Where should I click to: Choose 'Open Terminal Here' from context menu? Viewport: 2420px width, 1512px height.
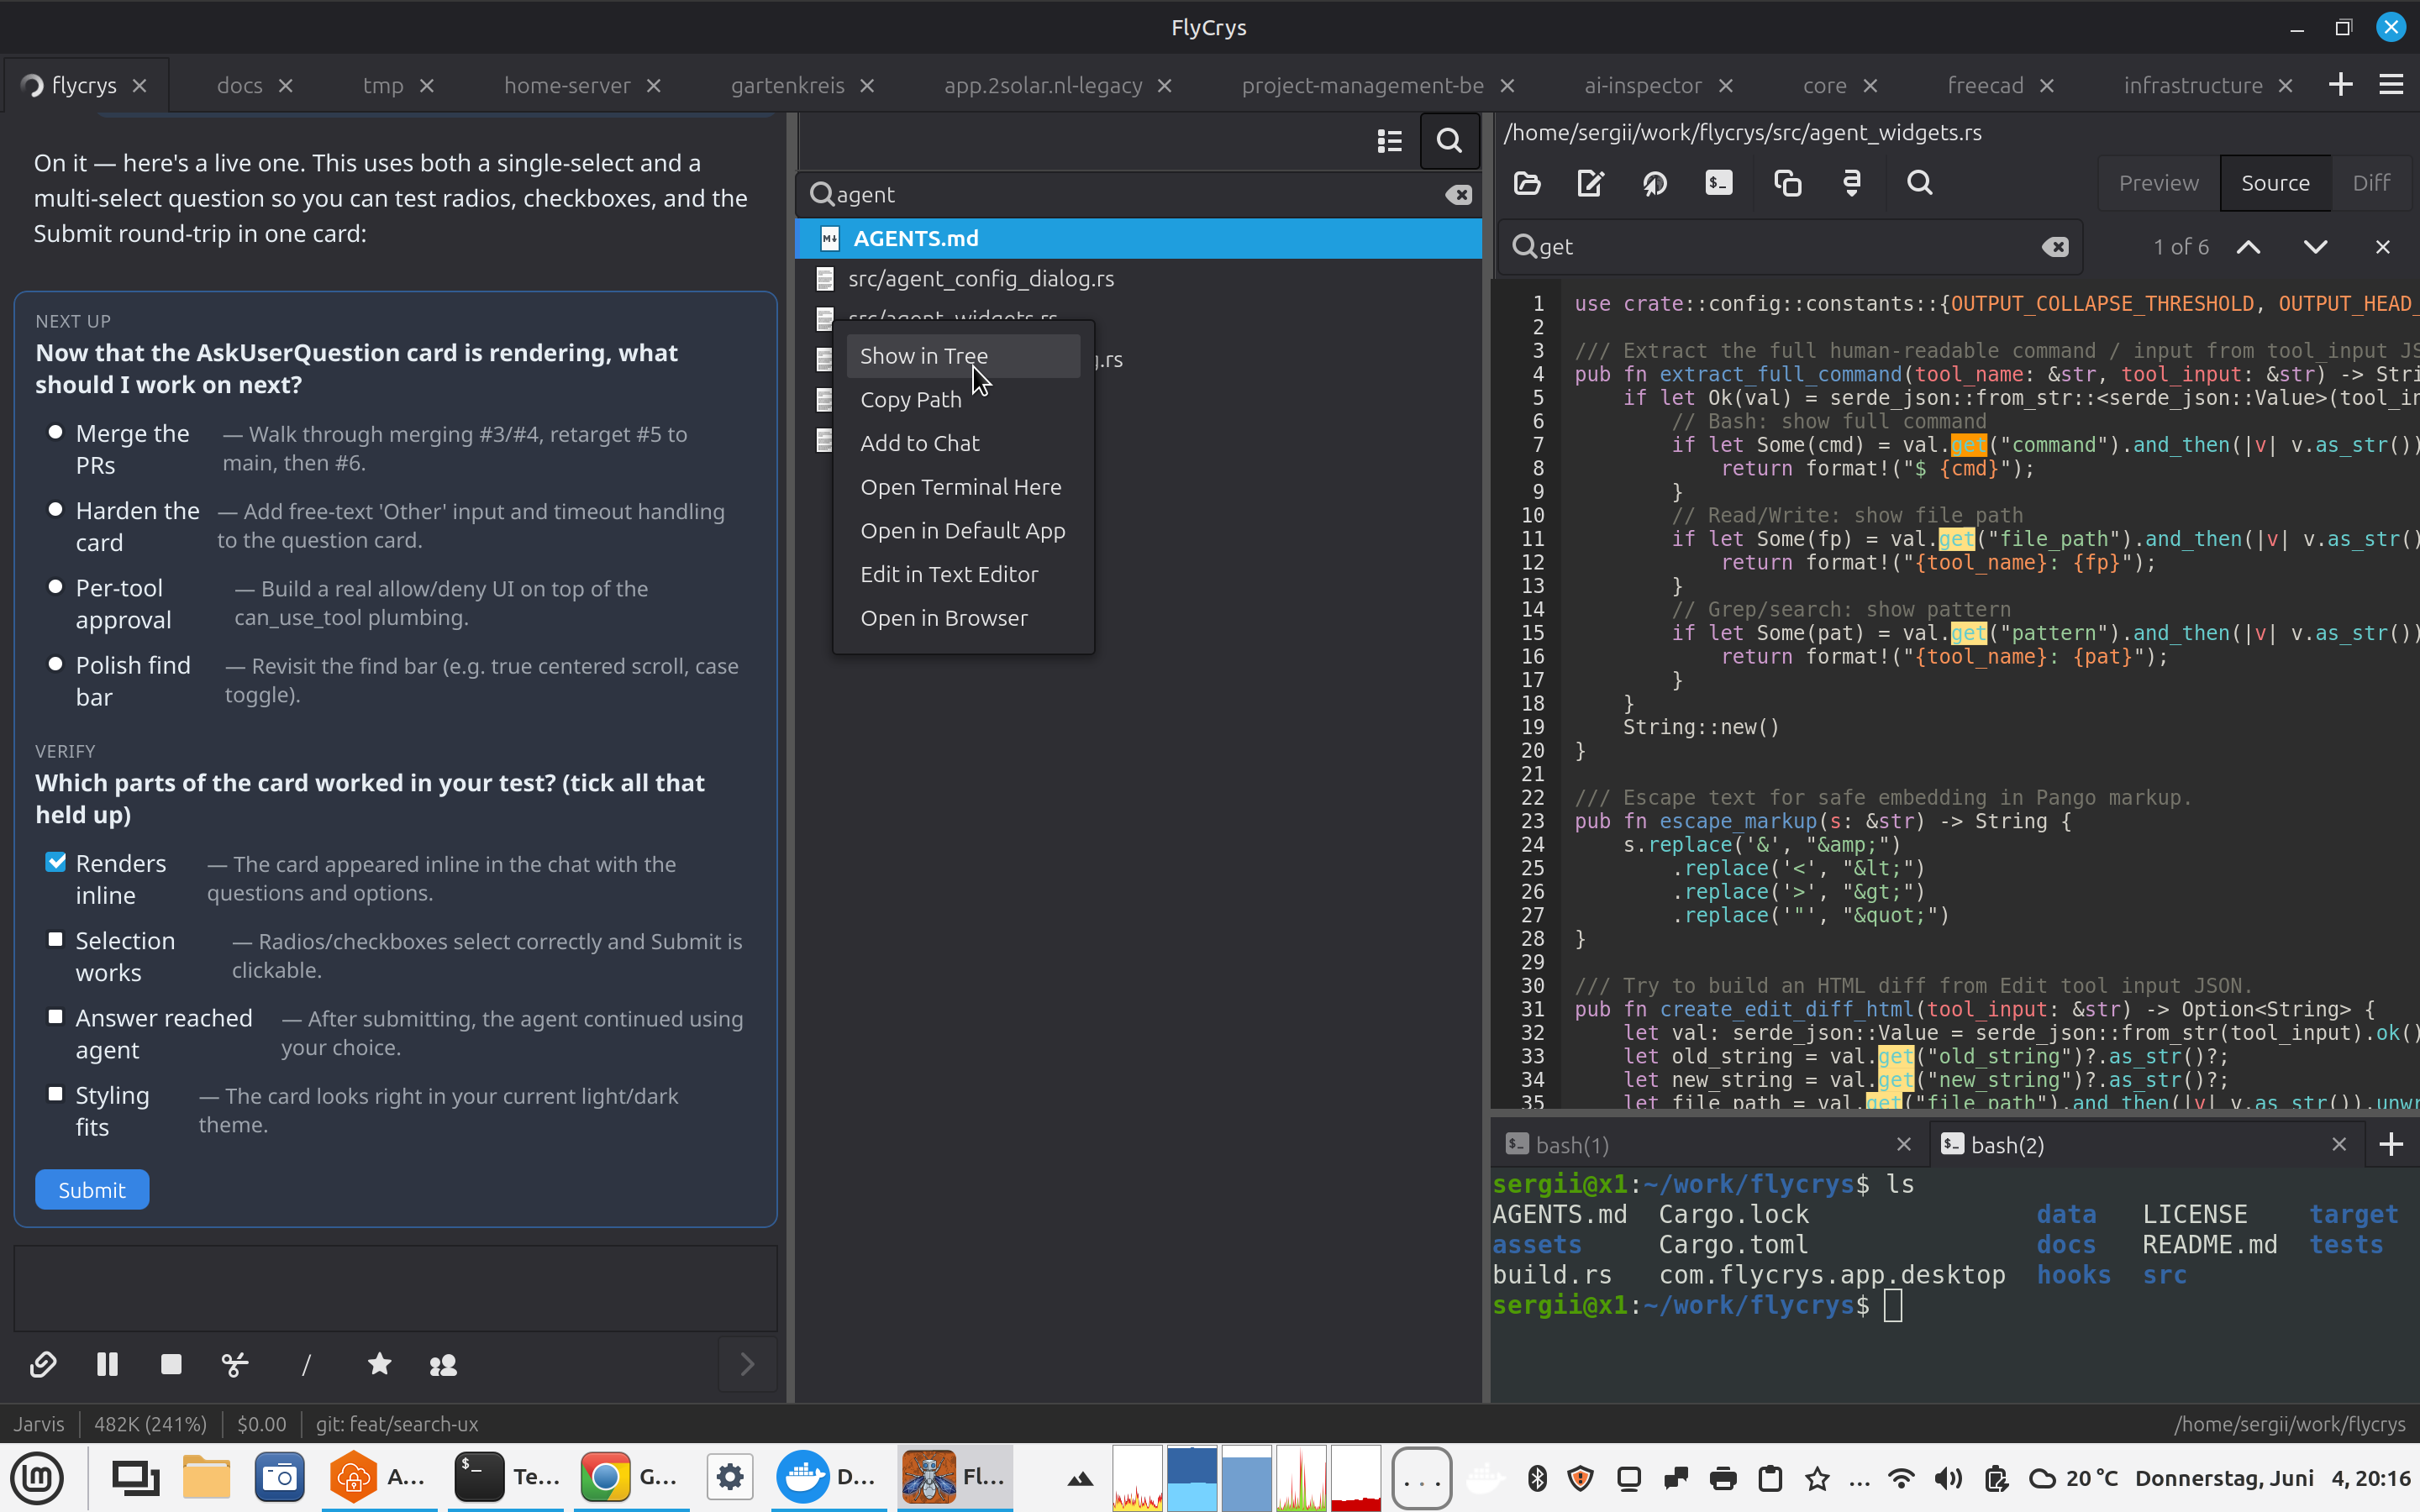(963, 487)
